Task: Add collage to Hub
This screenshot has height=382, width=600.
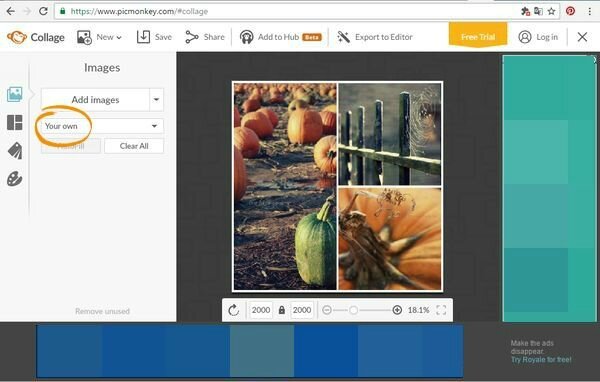Action: tap(280, 37)
